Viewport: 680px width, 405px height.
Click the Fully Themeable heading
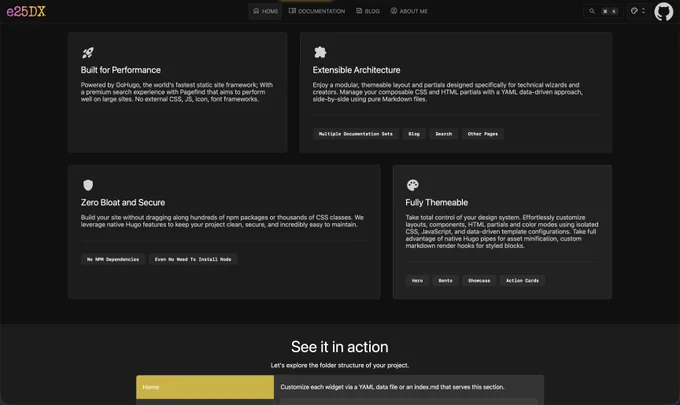coord(437,202)
